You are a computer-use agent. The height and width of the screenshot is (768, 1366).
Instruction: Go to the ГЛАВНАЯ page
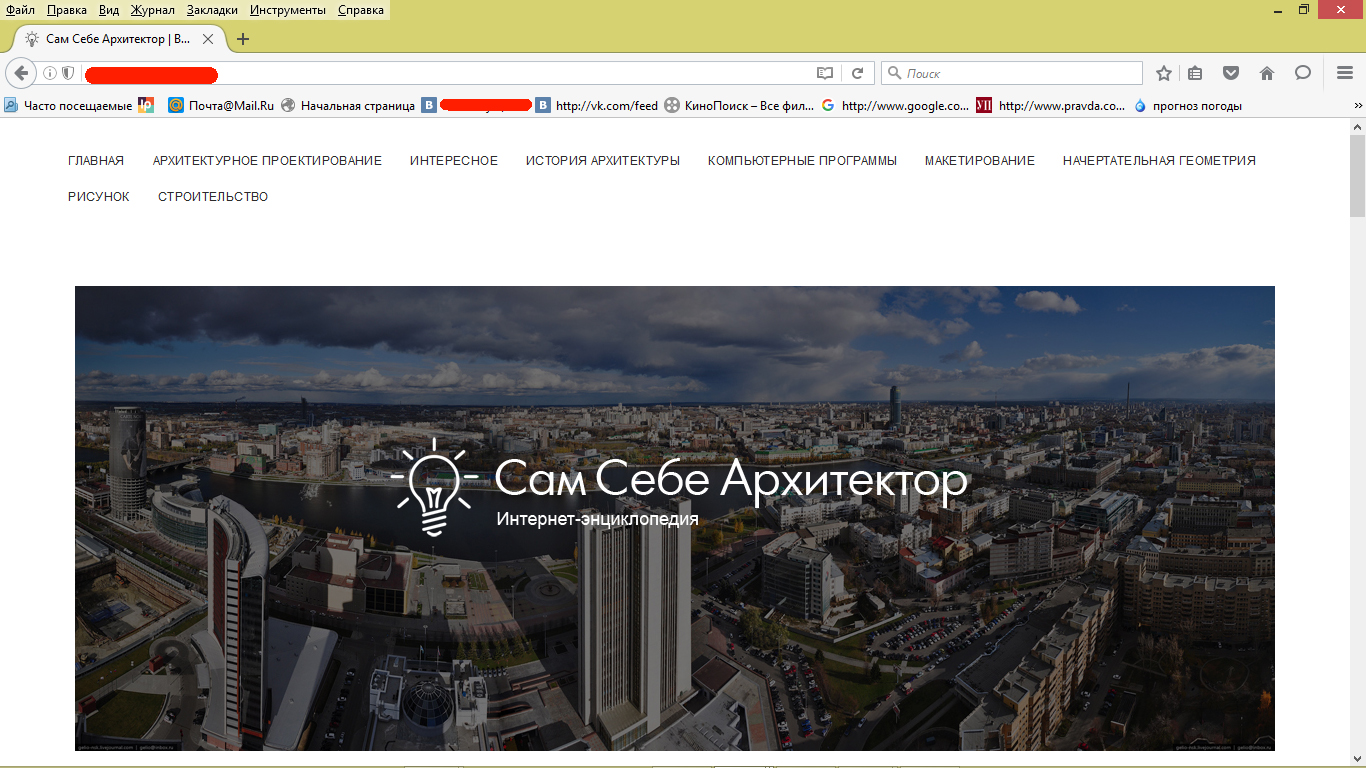[96, 161]
